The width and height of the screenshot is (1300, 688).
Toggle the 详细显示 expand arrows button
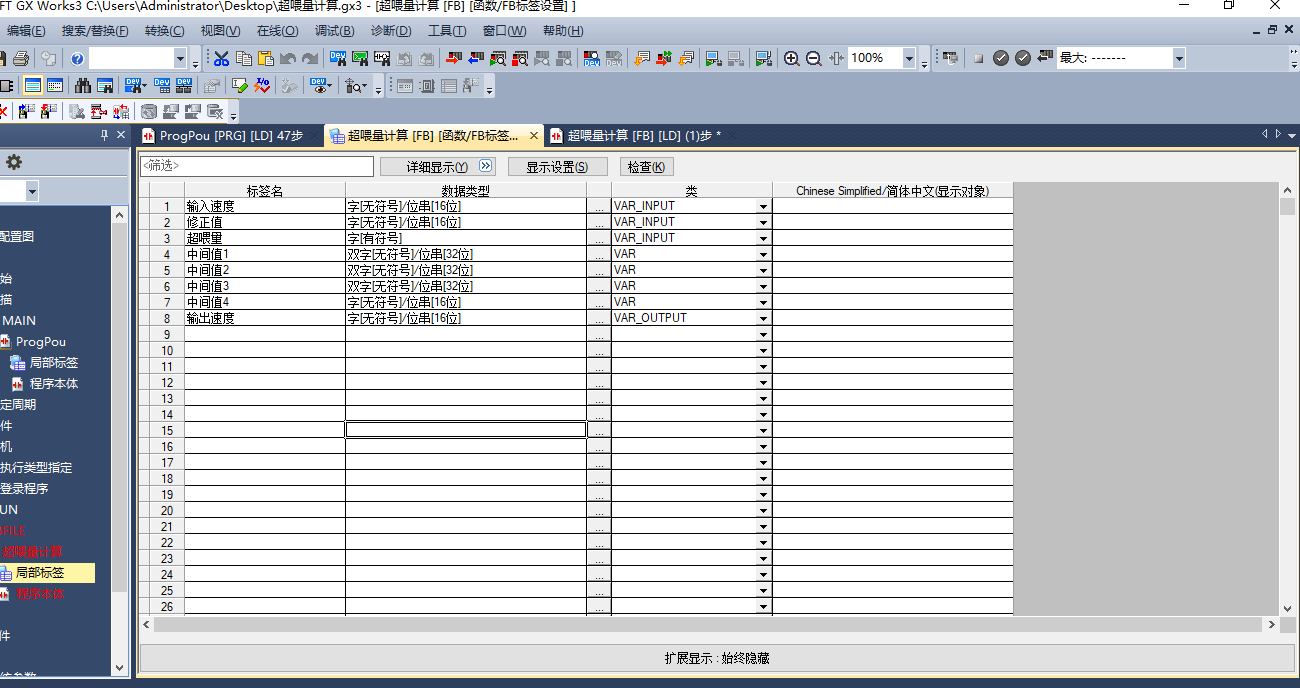(486, 166)
